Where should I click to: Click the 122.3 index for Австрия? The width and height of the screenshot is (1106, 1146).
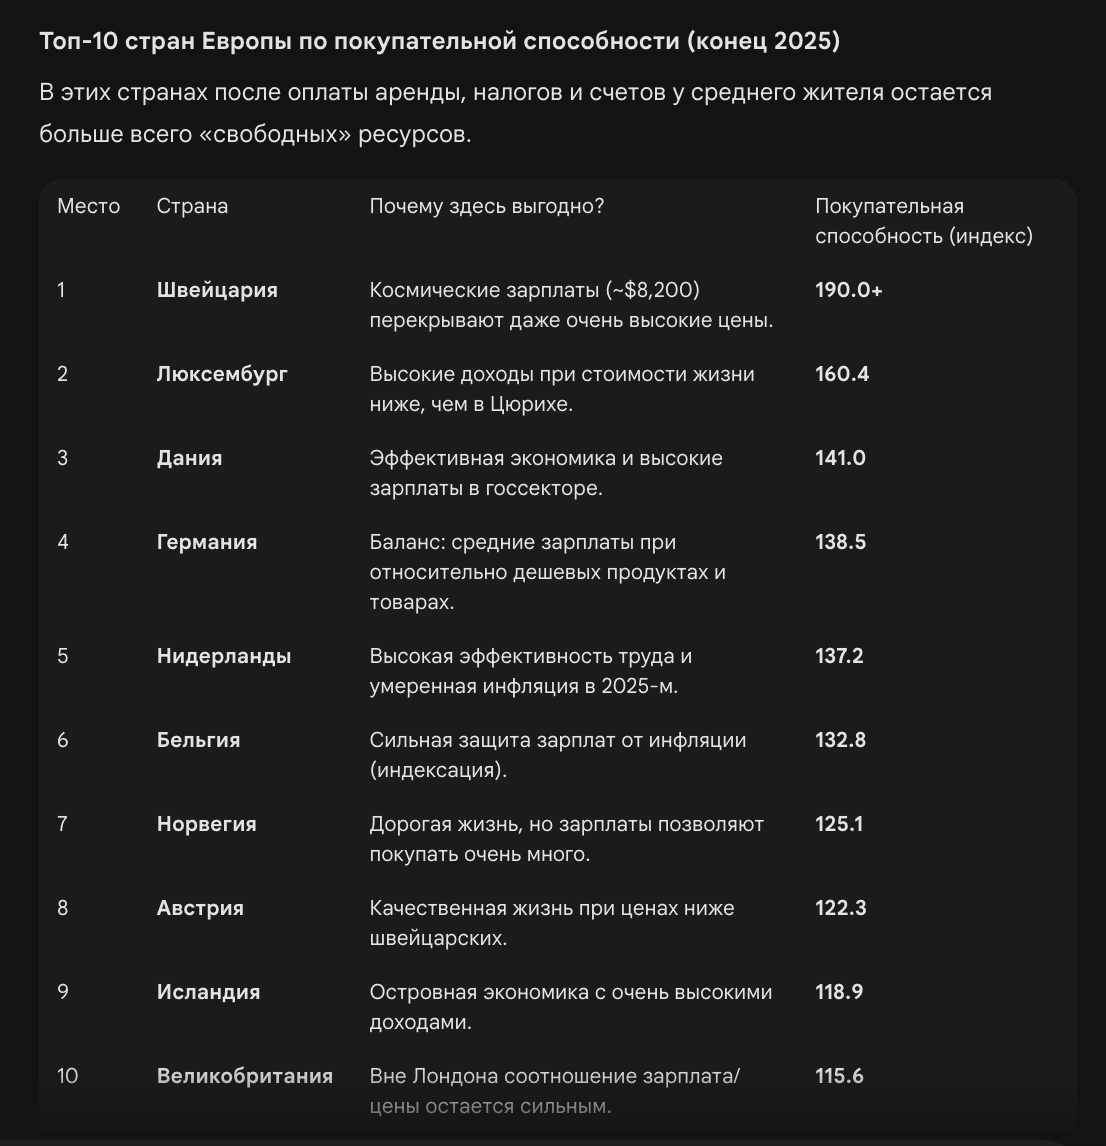click(x=840, y=908)
